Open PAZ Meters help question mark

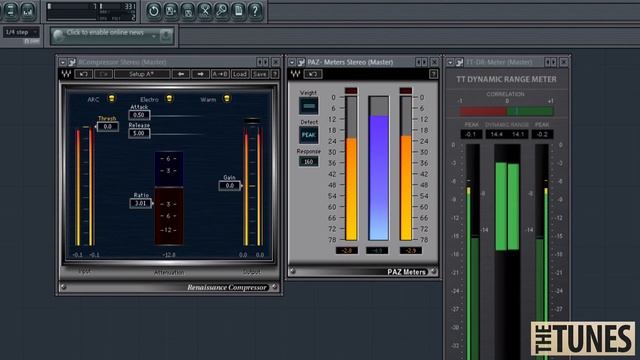coord(433,74)
